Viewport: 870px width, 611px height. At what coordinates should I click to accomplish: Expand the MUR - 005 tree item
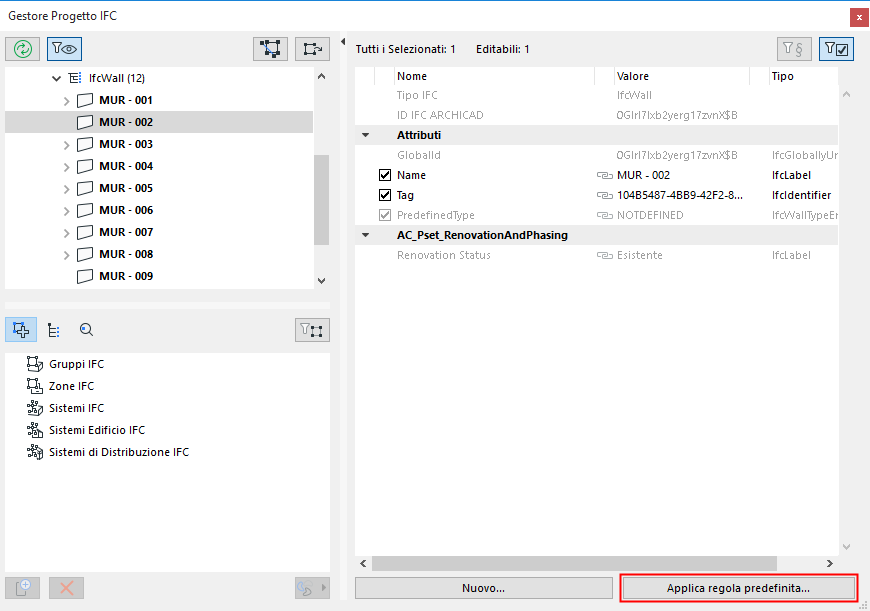pos(67,189)
